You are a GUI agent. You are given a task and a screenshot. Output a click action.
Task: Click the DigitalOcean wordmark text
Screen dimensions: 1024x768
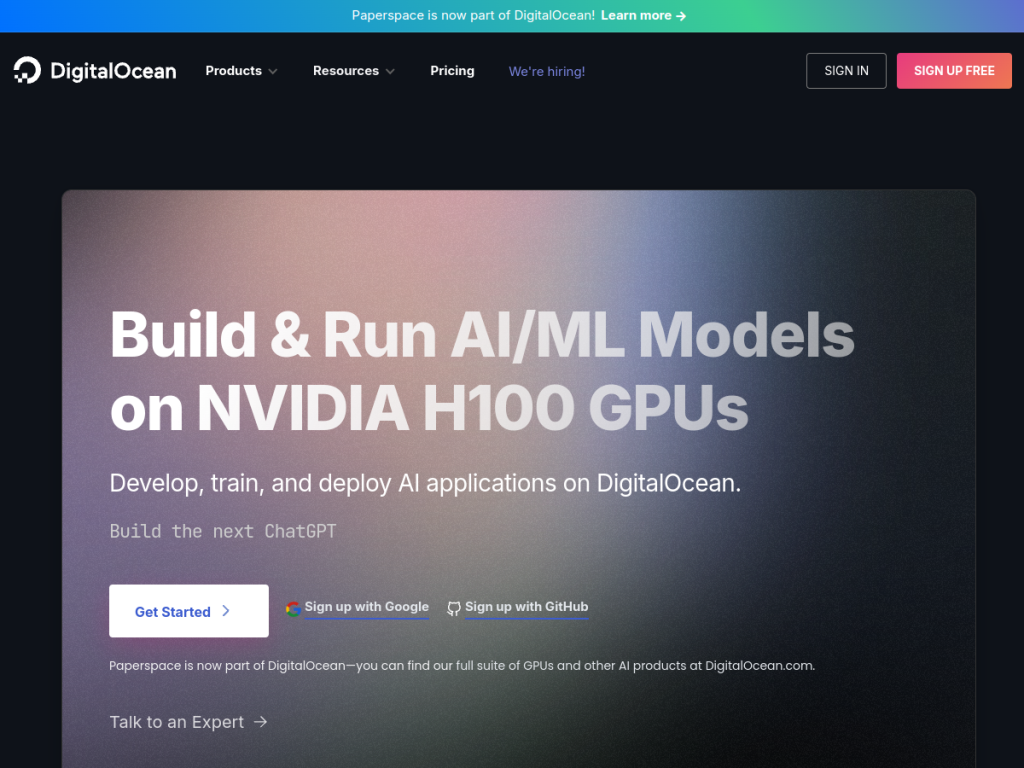(113, 71)
